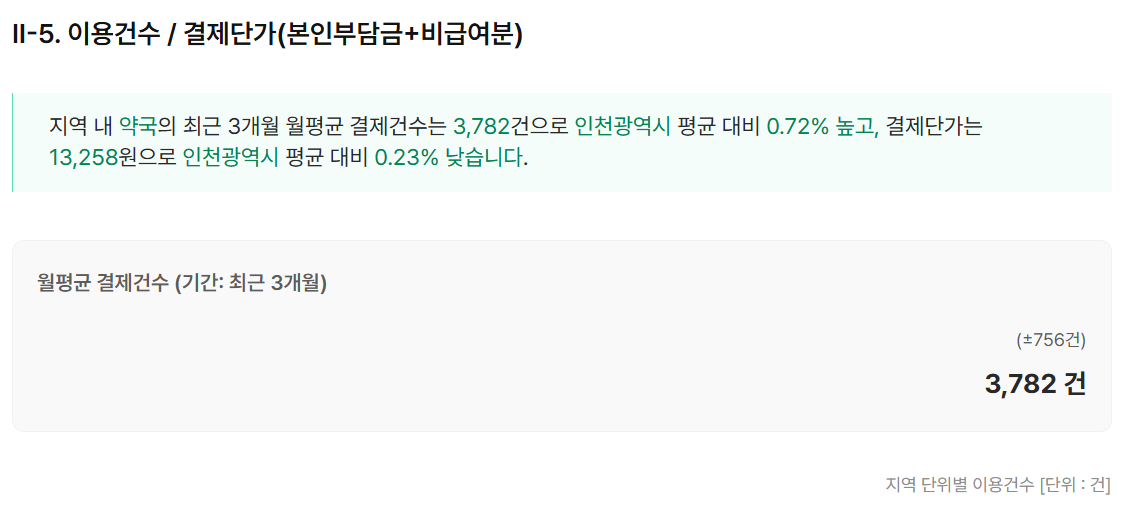This screenshot has height=511, width=1133.
Task: Click the green 0.23% 낮습니다 text
Action: coord(450,157)
